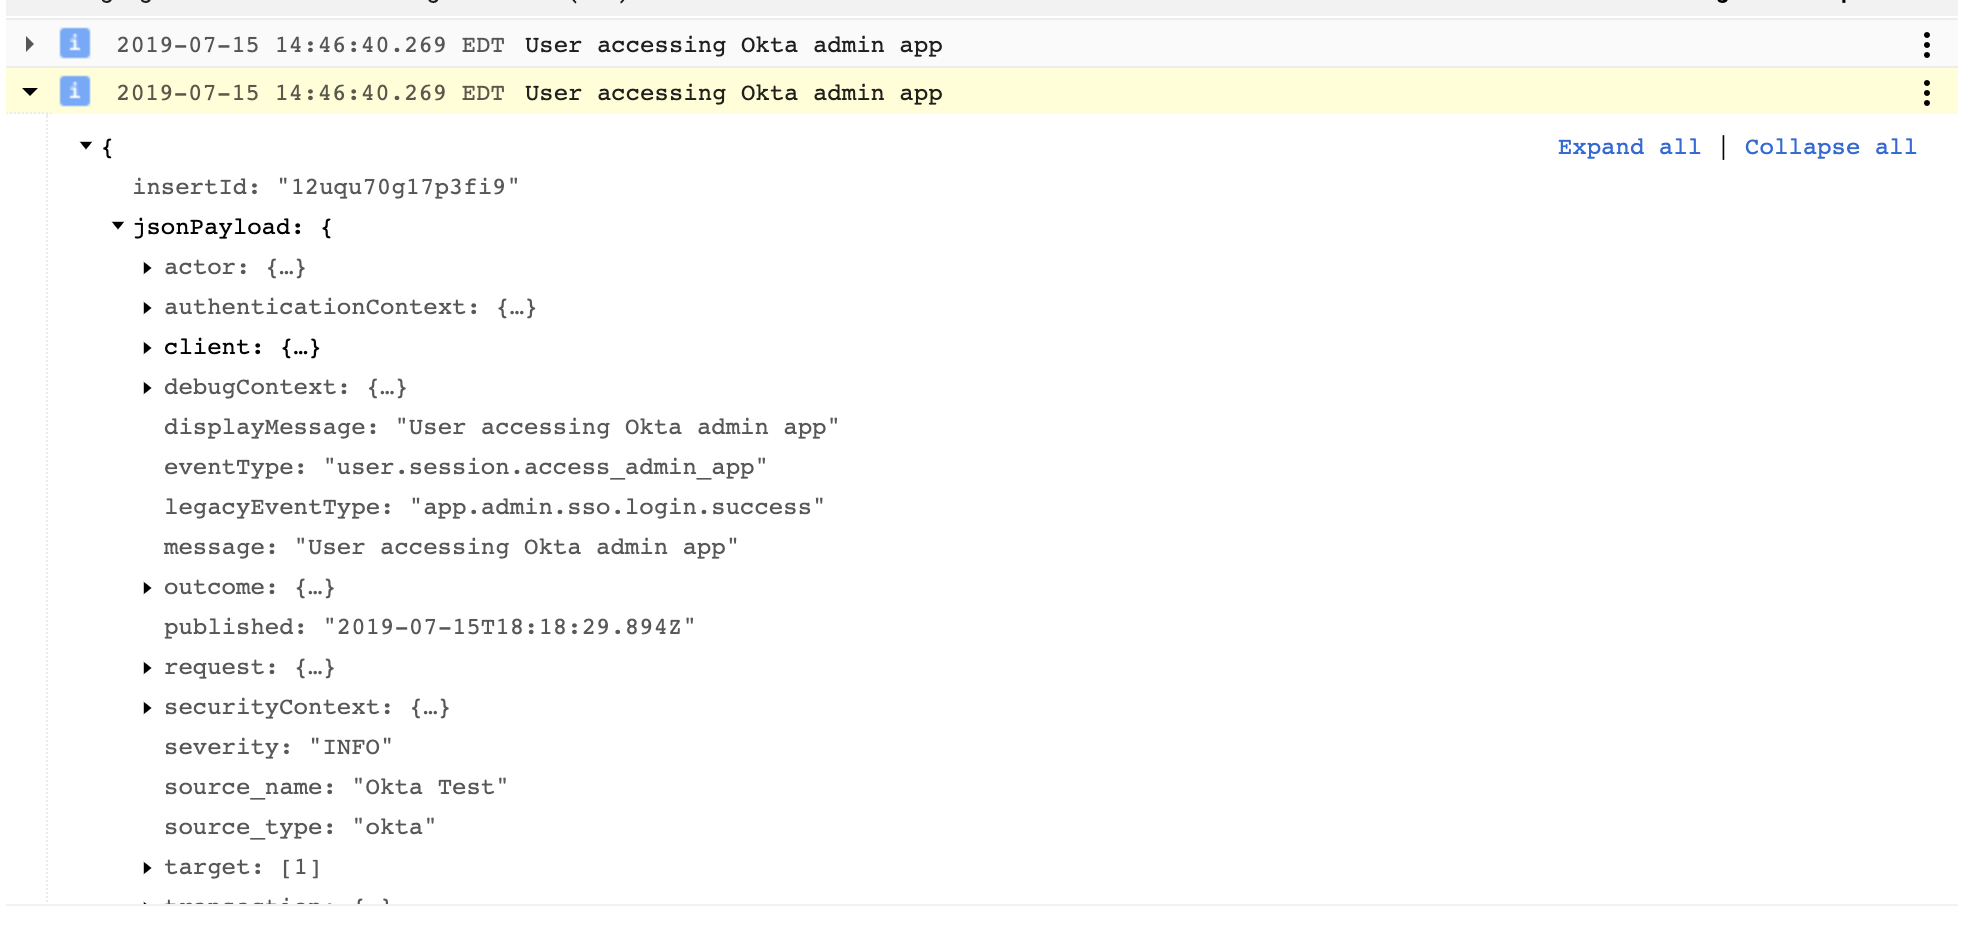
Task: Select the insertId value "12uqu70g17p3fi9"
Action: 398,187
